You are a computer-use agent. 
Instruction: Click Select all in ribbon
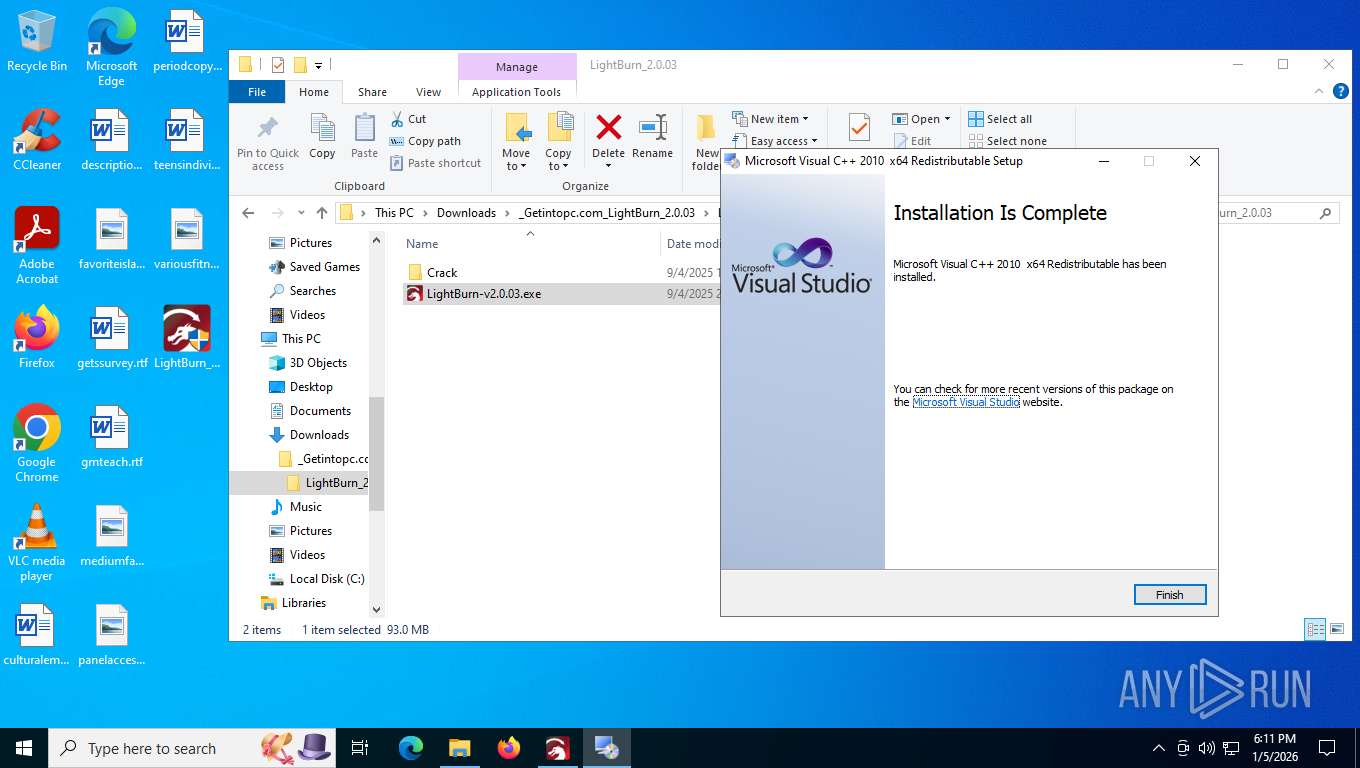1000,119
